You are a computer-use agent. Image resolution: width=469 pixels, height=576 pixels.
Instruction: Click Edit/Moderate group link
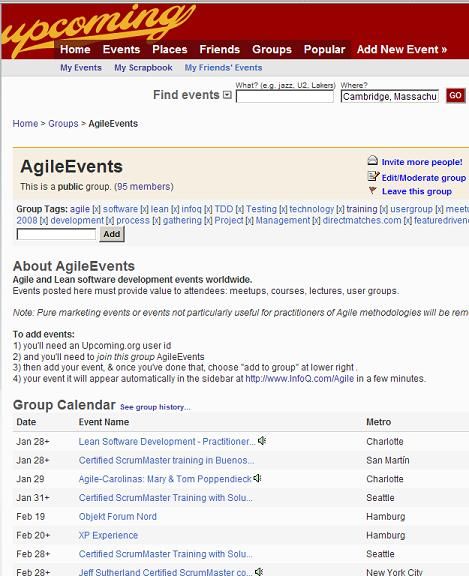424,178
